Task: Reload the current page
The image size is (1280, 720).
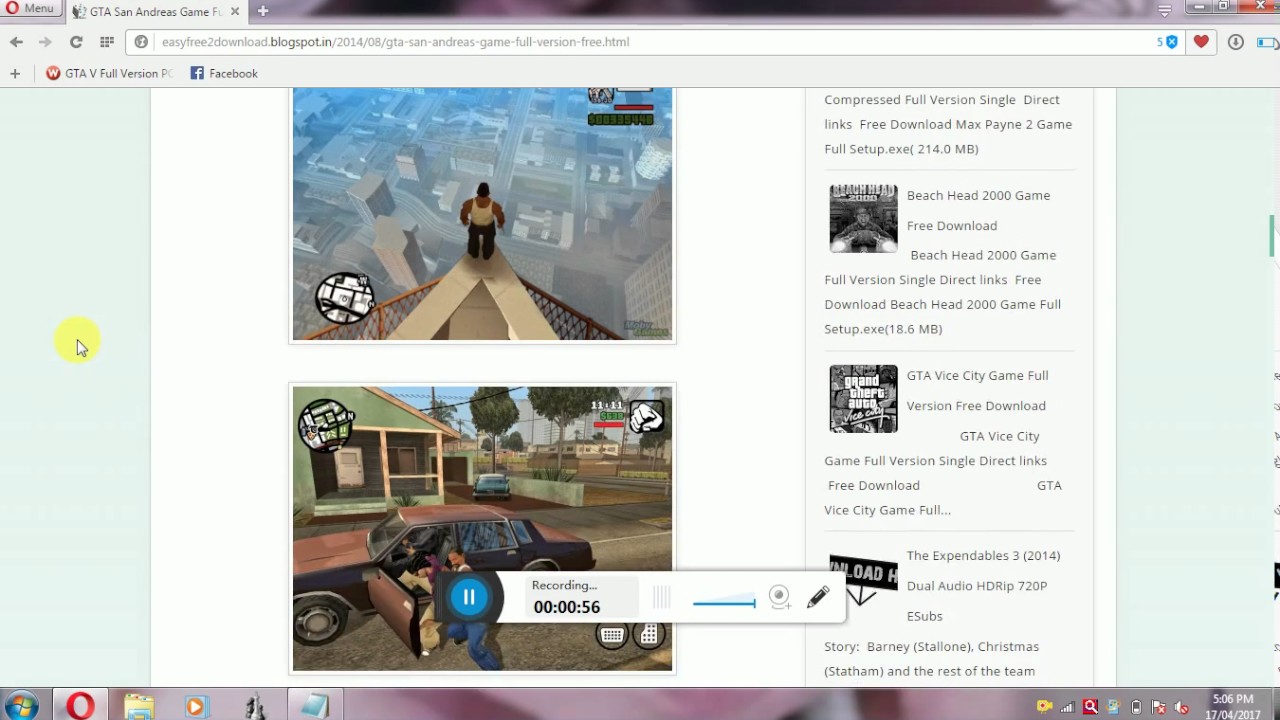Action: pyautogui.click(x=76, y=42)
